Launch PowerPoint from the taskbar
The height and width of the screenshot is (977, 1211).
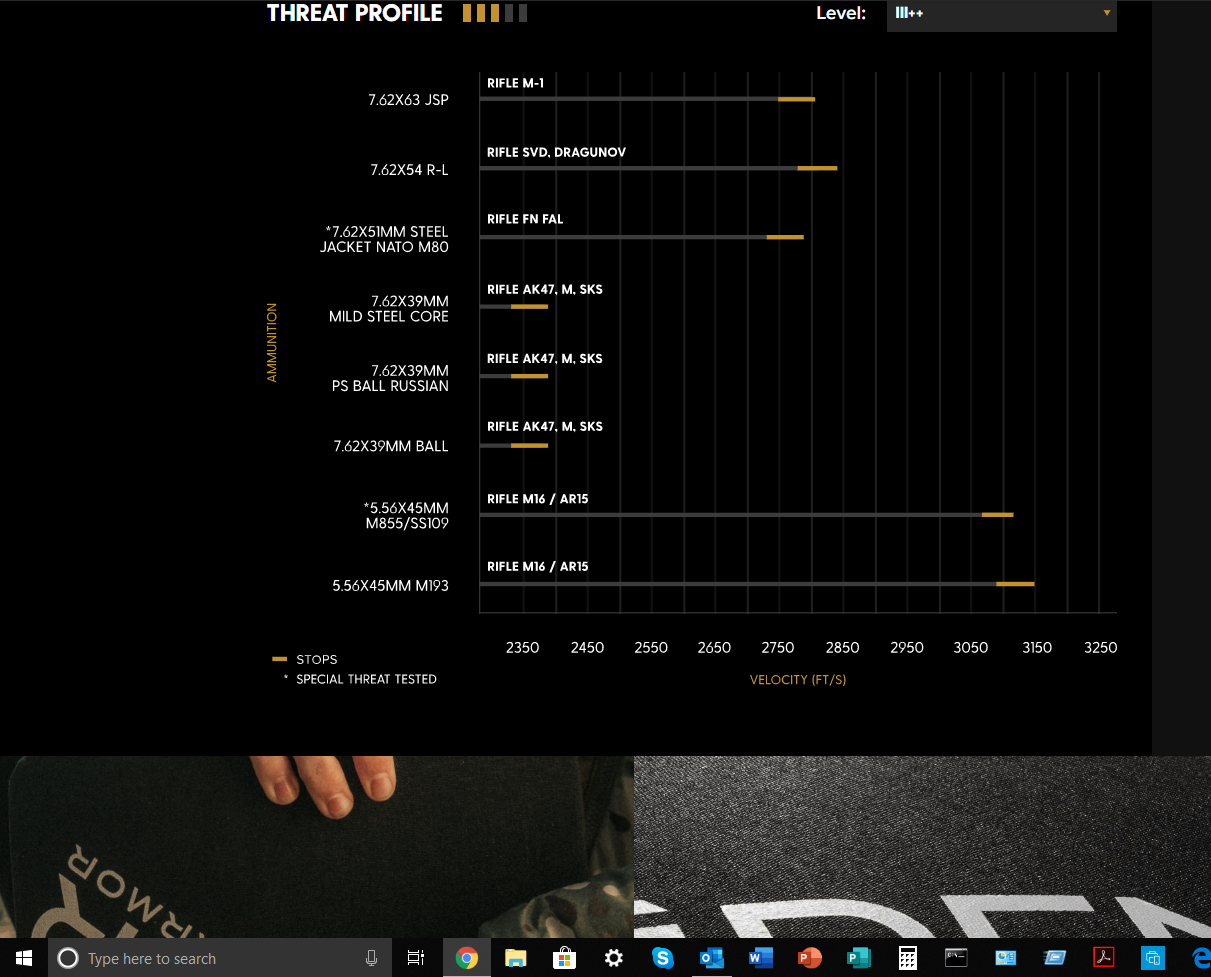pyautogui.click(x=809, y=958)
